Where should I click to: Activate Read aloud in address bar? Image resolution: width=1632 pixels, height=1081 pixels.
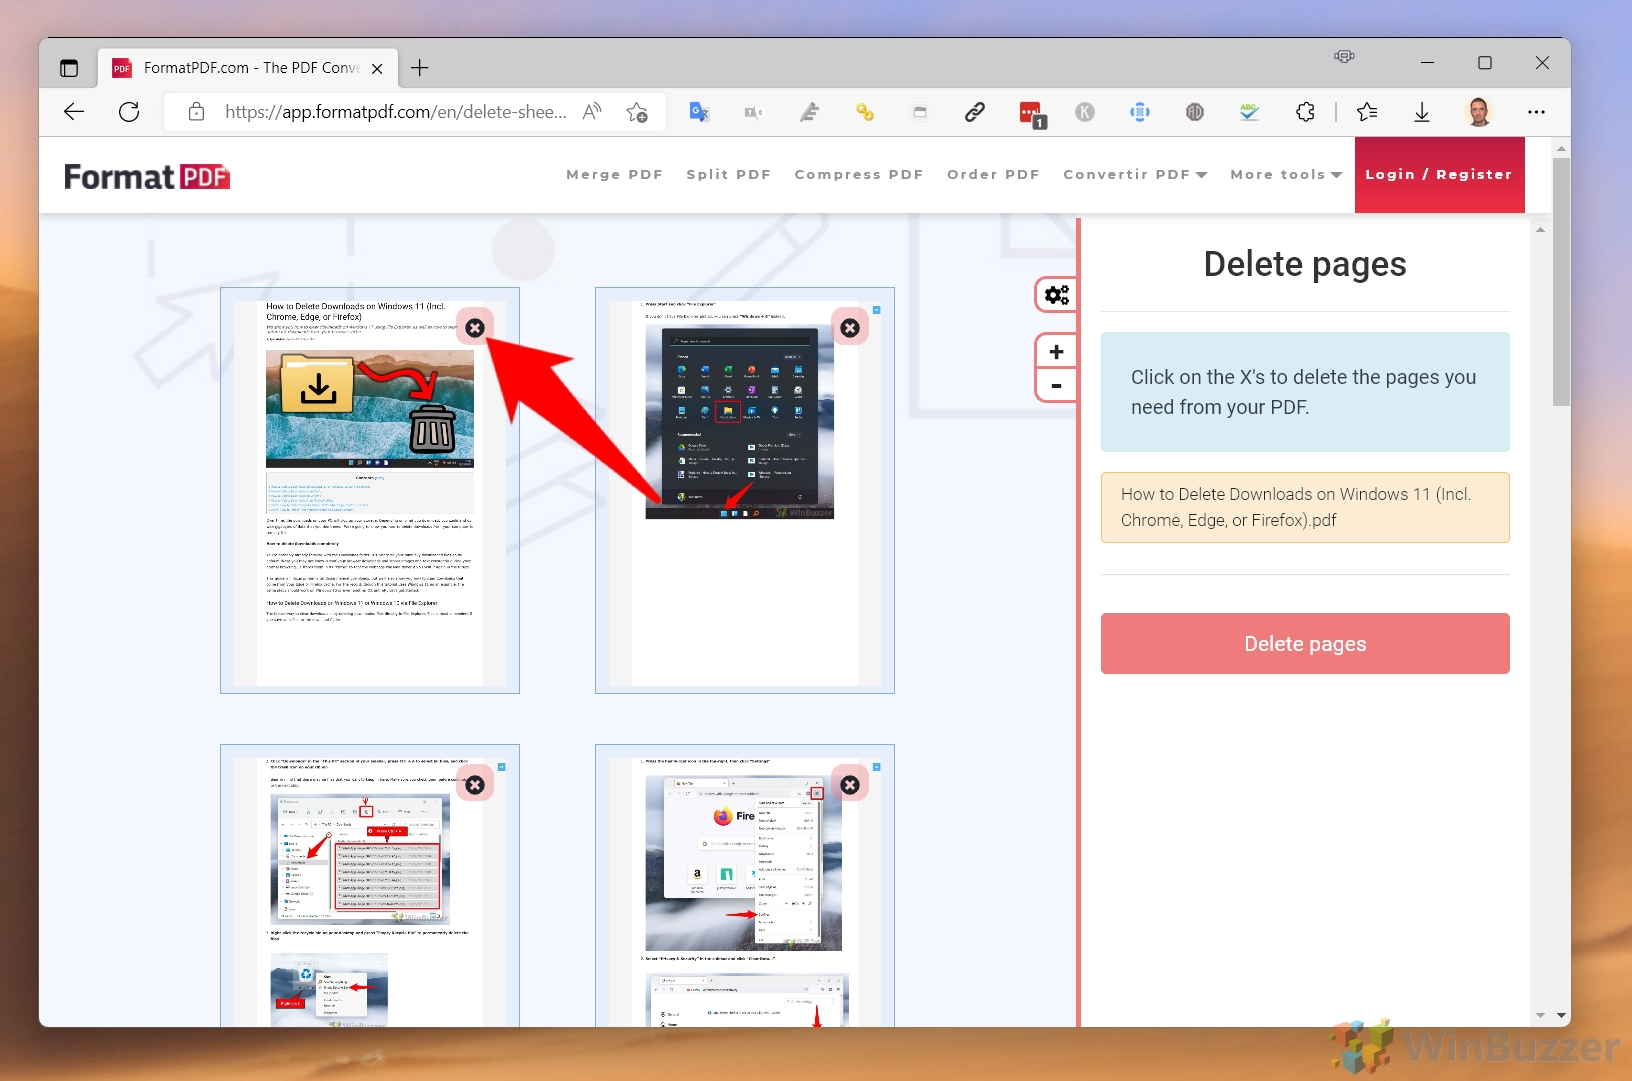592,111
